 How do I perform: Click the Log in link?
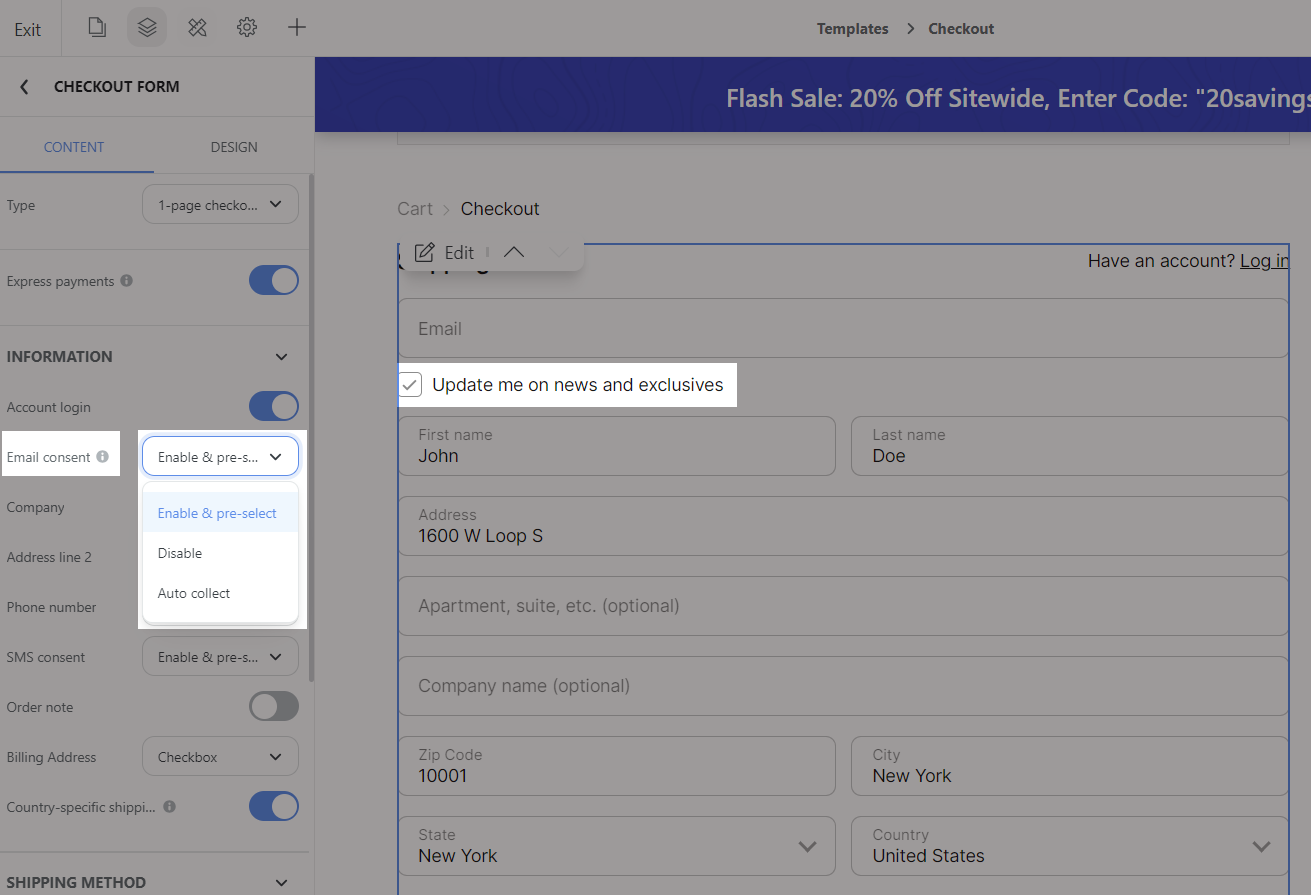(1264, 261)
